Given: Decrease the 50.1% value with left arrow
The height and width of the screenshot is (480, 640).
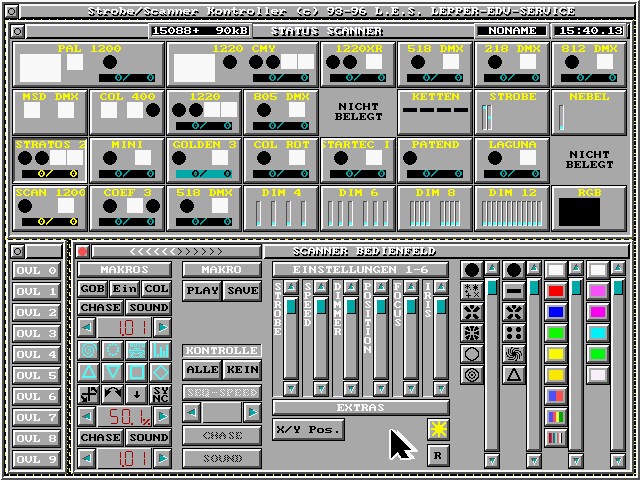Looking at the screenshot, I should pyautogui.click(x=87, y=416).
